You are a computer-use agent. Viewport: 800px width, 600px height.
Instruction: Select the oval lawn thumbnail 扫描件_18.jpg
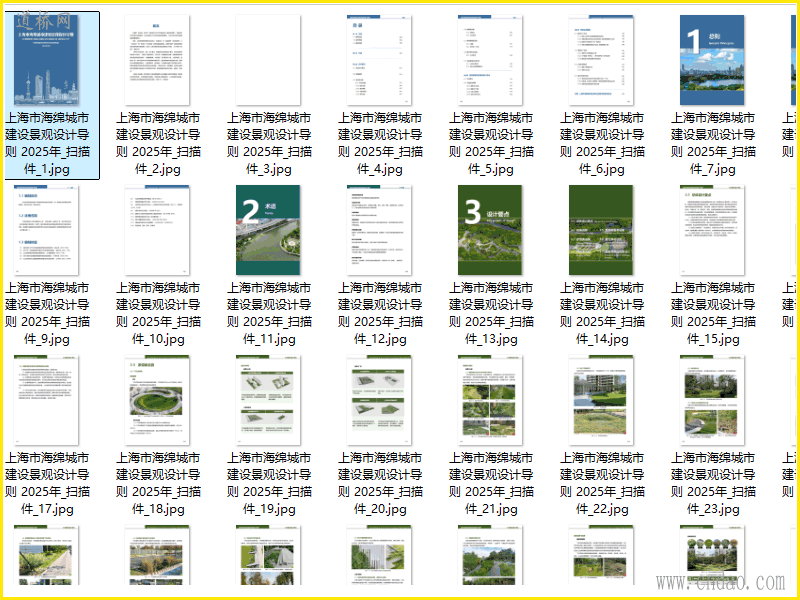click(157, 400)
